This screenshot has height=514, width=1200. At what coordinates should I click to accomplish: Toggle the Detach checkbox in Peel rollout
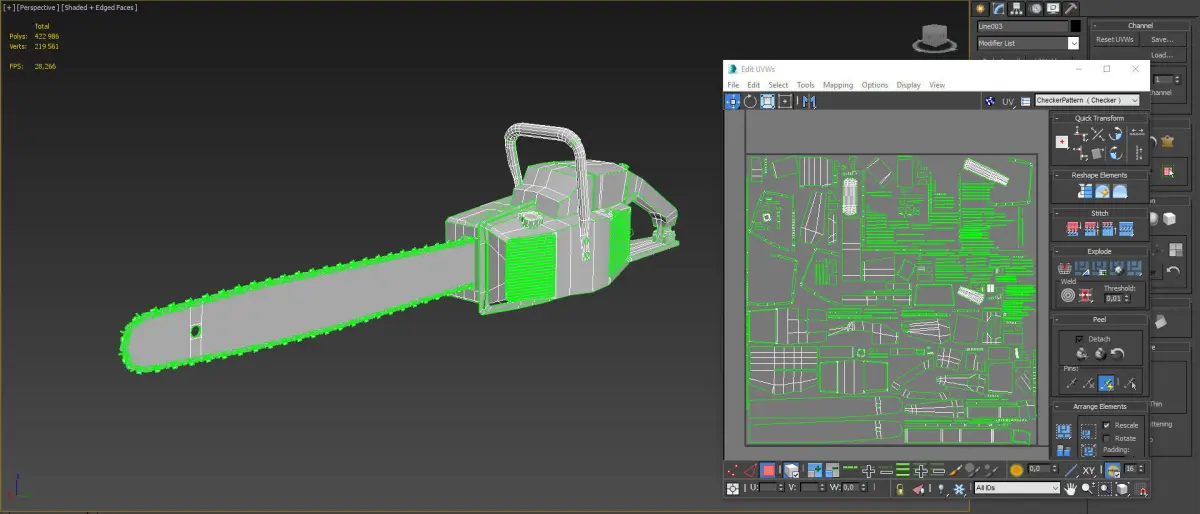pyautogui.click(x=1078, y=339)
